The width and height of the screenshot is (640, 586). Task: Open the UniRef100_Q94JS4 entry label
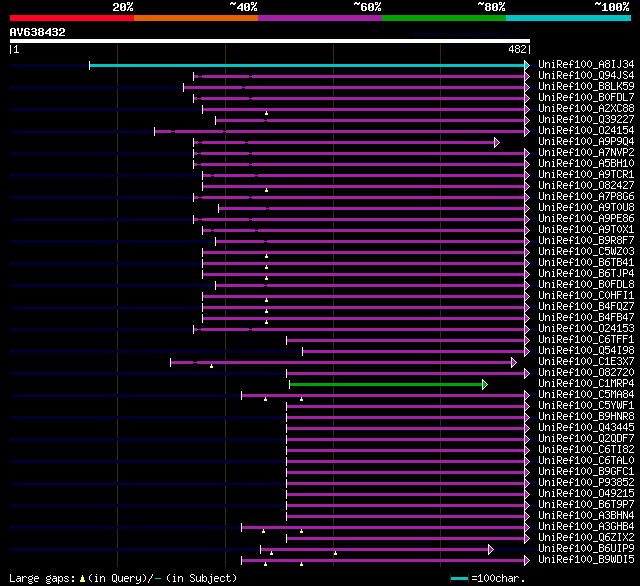click(x=586, y=75)
